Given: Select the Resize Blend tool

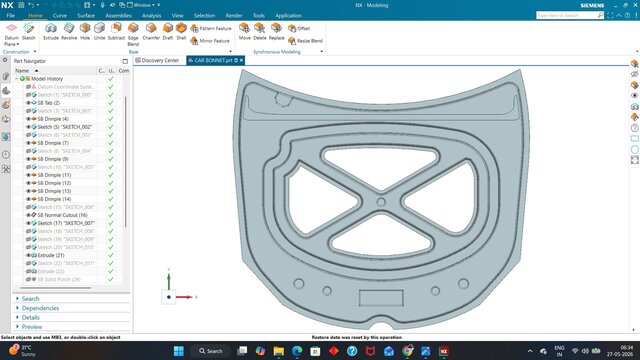Looking at the screenshot, I should pyautogui.click(x=305, y=41).
